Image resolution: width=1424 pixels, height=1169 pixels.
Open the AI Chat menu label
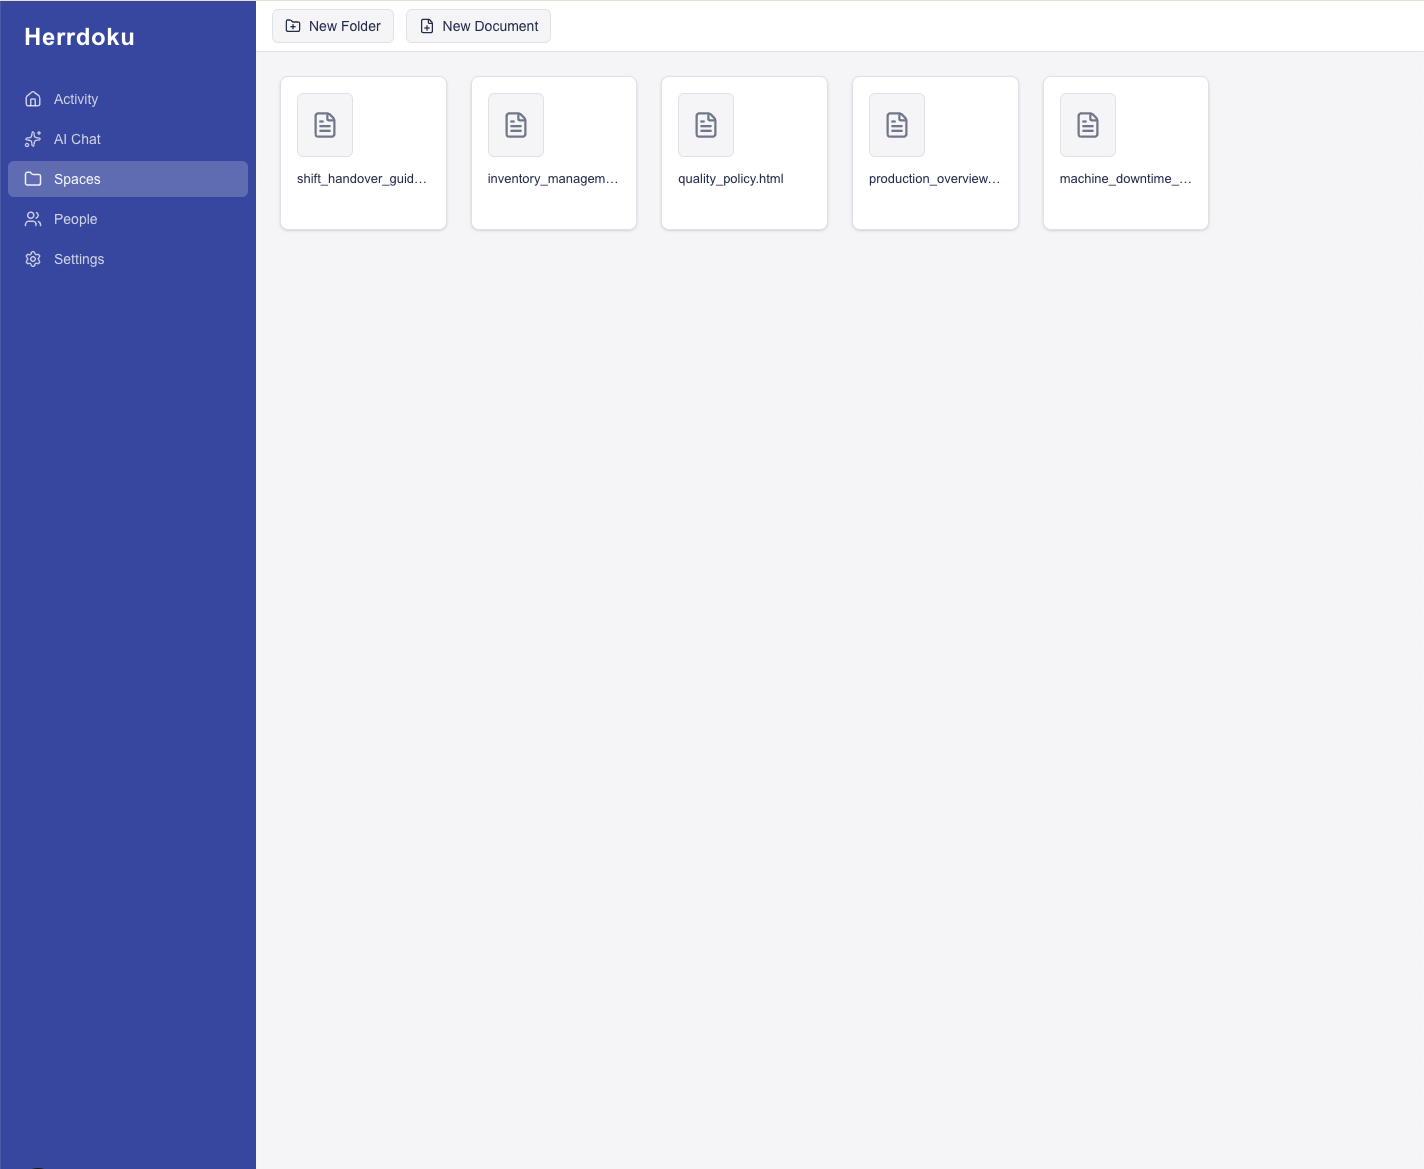coord(77,139)
